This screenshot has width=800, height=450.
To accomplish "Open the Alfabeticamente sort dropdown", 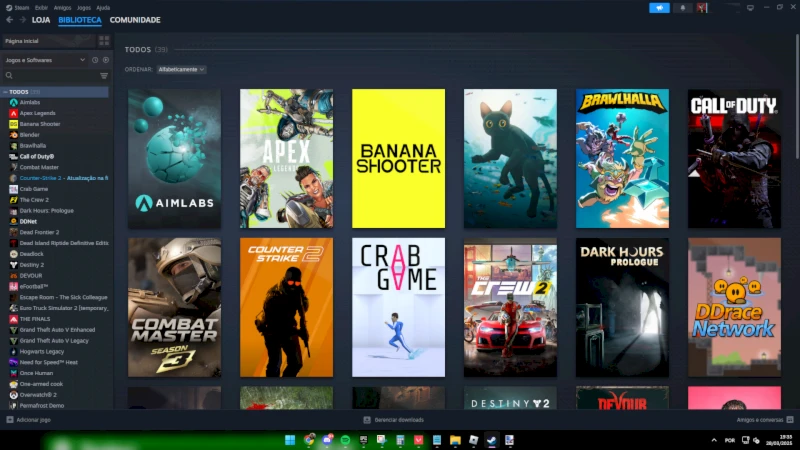I will 181,69.
